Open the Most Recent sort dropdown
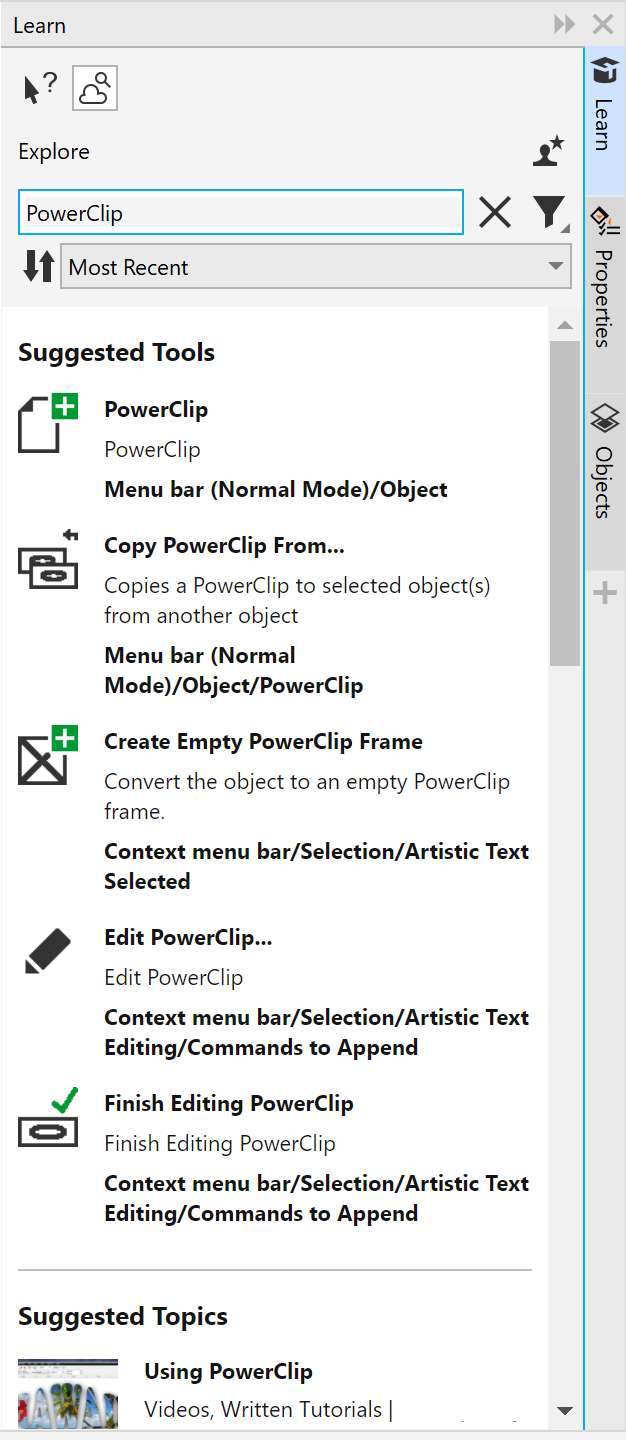626x1440 pixels. pos(315,267)
